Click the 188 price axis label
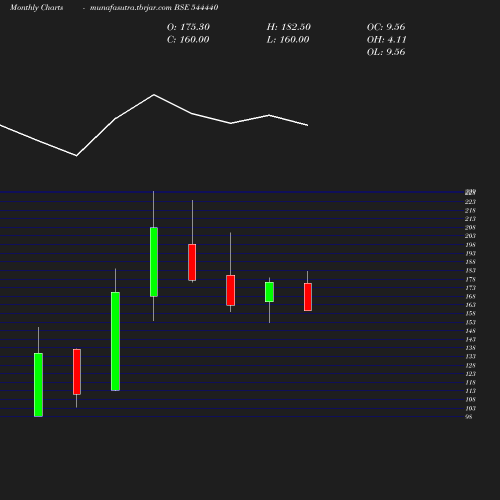500x500 pixels. point(470,262)
